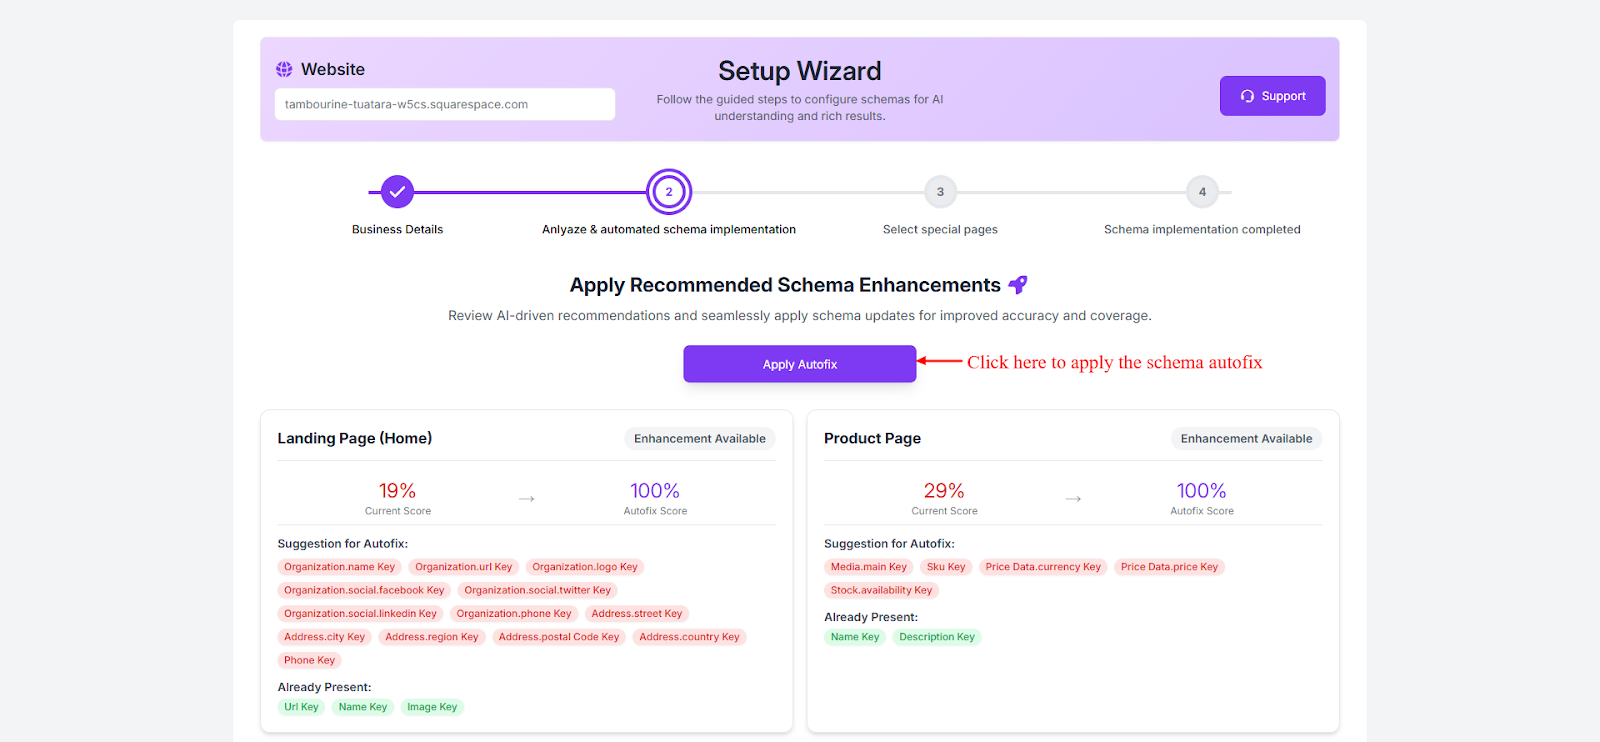Viewport: 1600px width, 742px height.
Task: Click the Landing Page Enhancement Available badge
Action: coord(699,439)
